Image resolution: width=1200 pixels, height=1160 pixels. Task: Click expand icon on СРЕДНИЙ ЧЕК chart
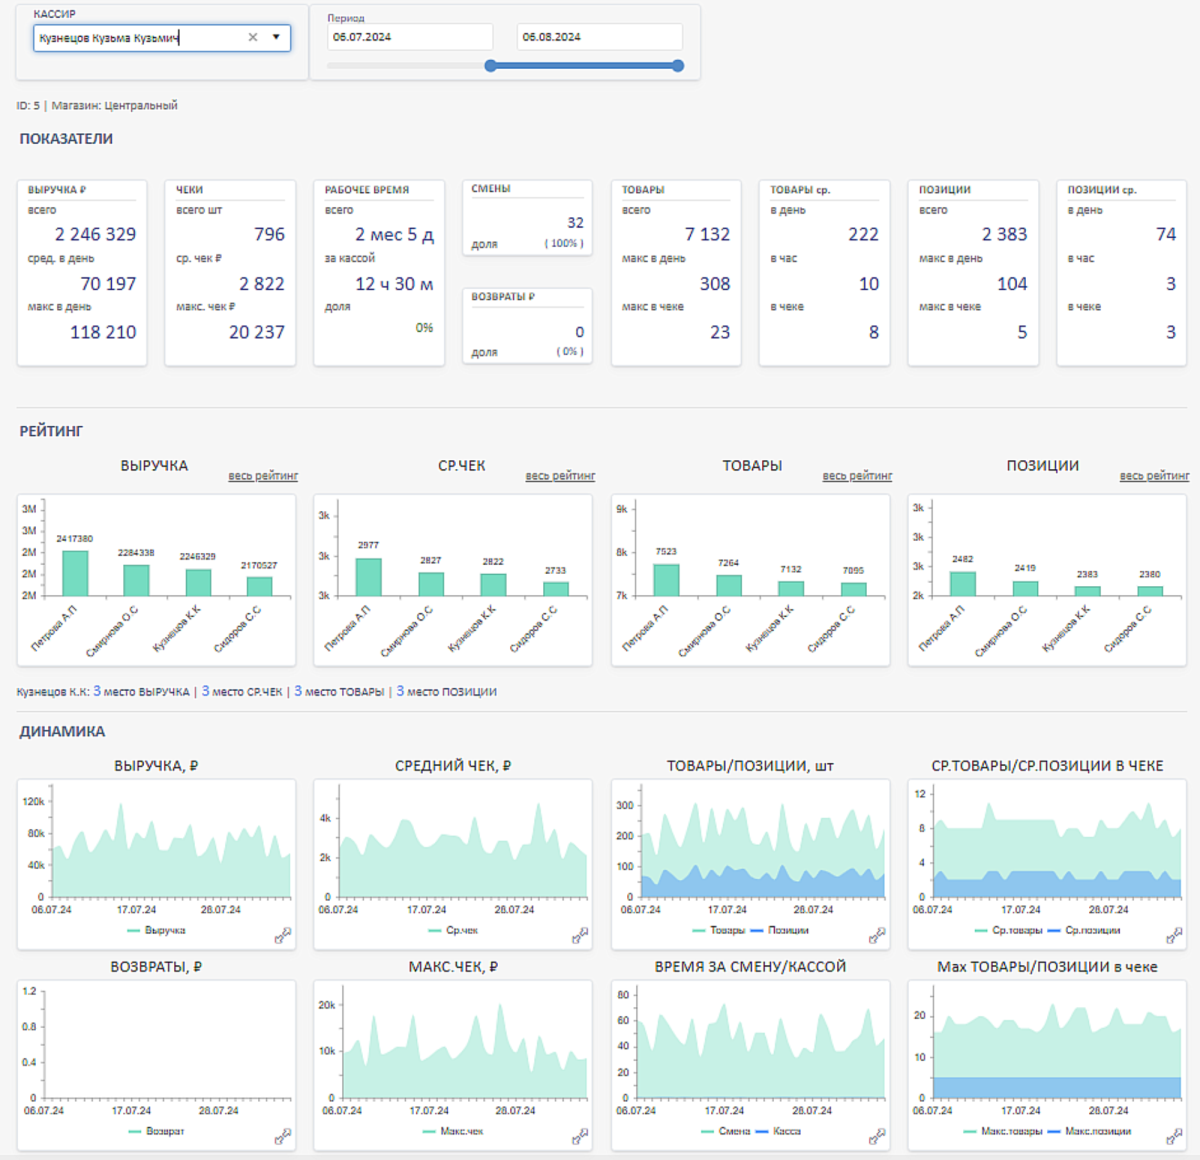(x=580, y=936)
